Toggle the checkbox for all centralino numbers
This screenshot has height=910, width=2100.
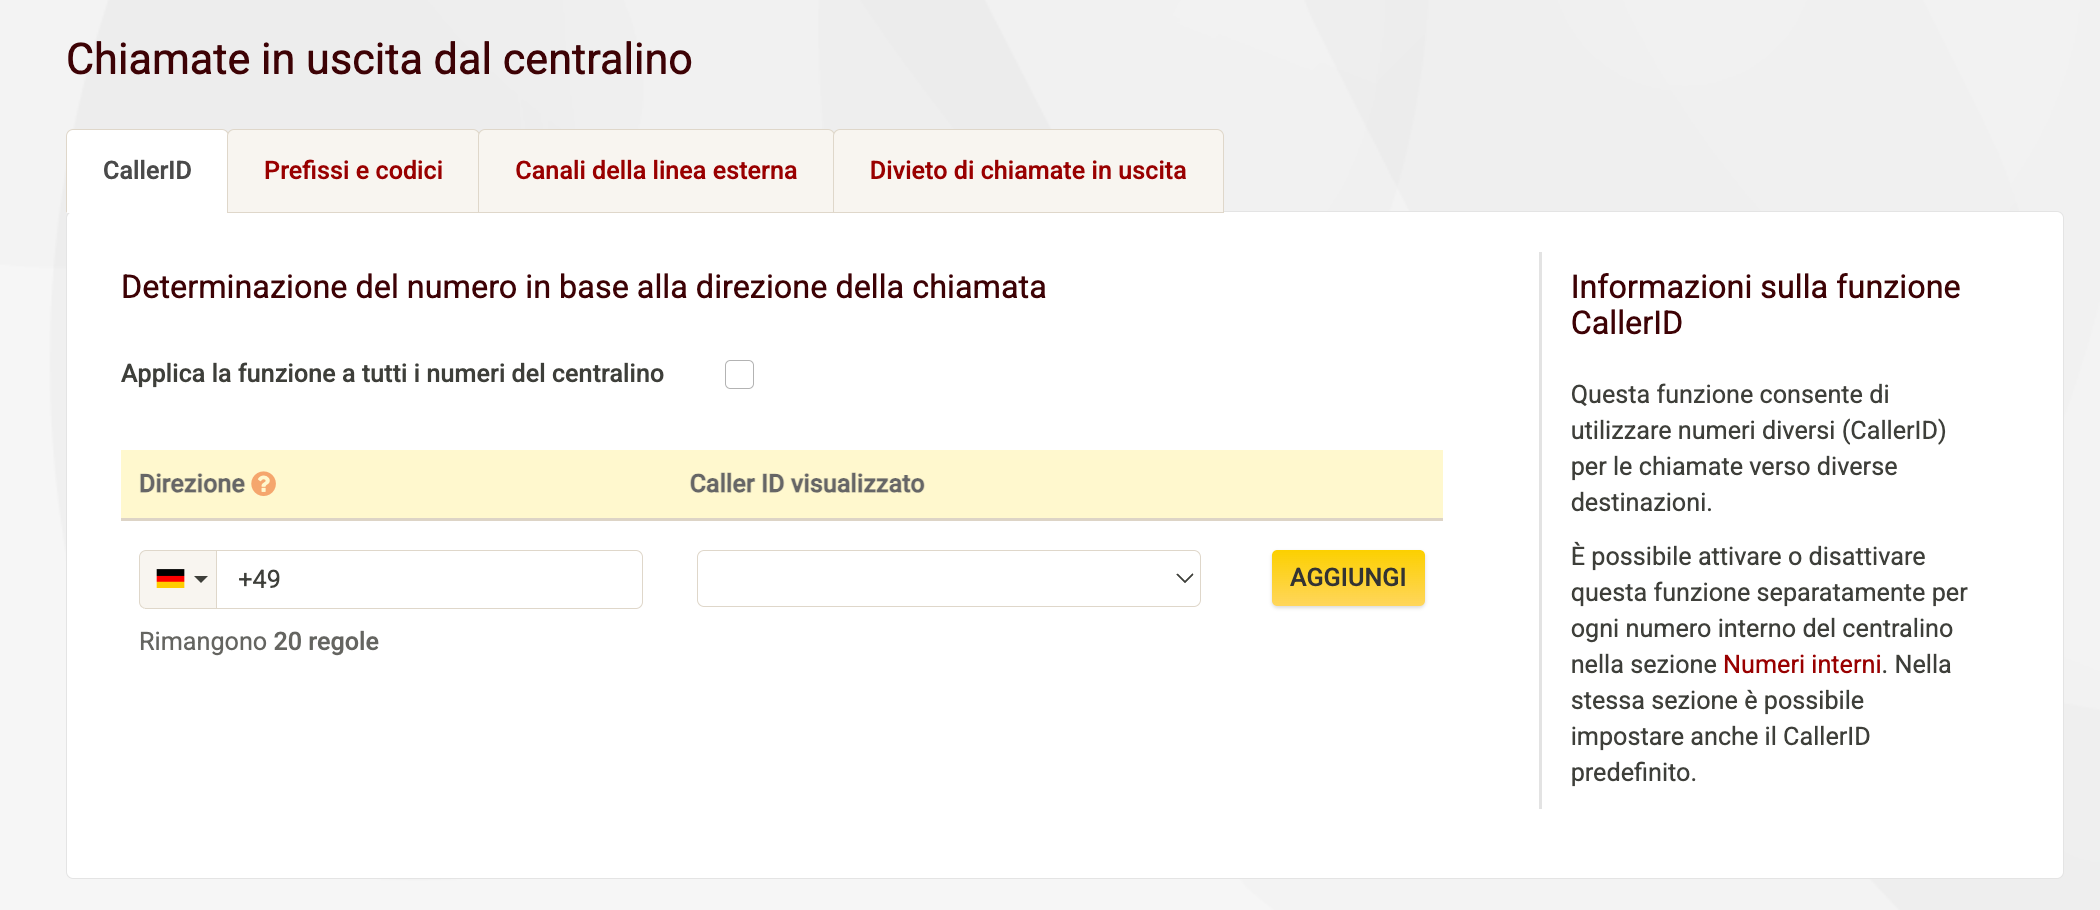click(x=739, y=374)
